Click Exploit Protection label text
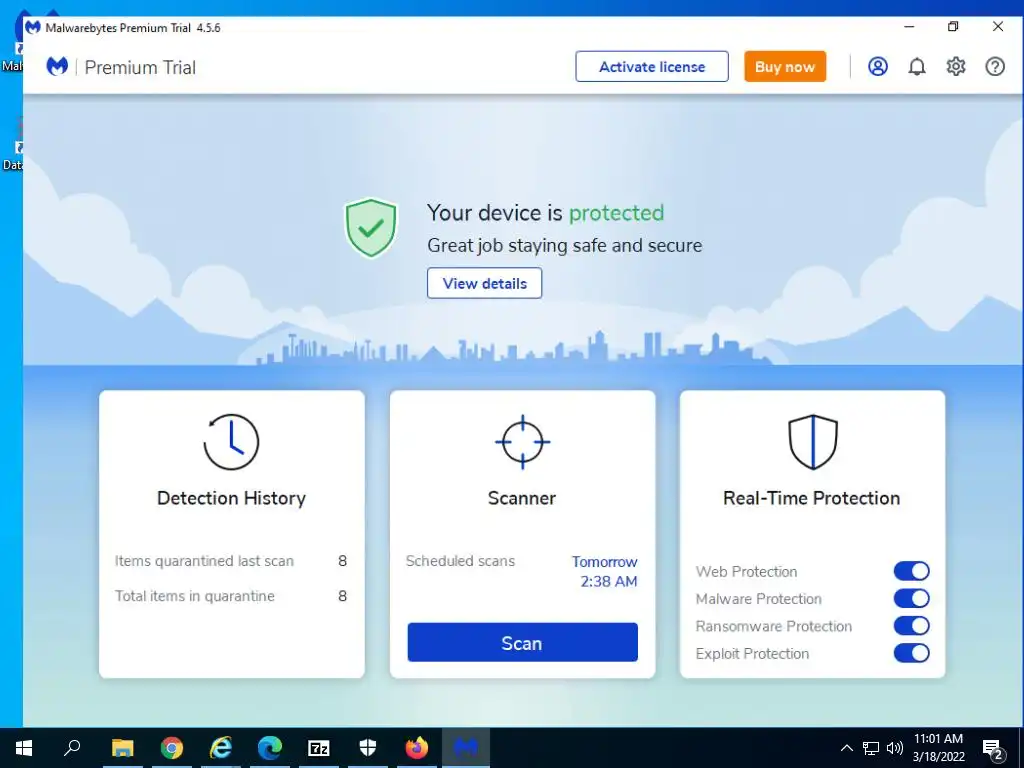Image resolution: width=1024 pixels, height=768 pixels. [x=752, y=654]
